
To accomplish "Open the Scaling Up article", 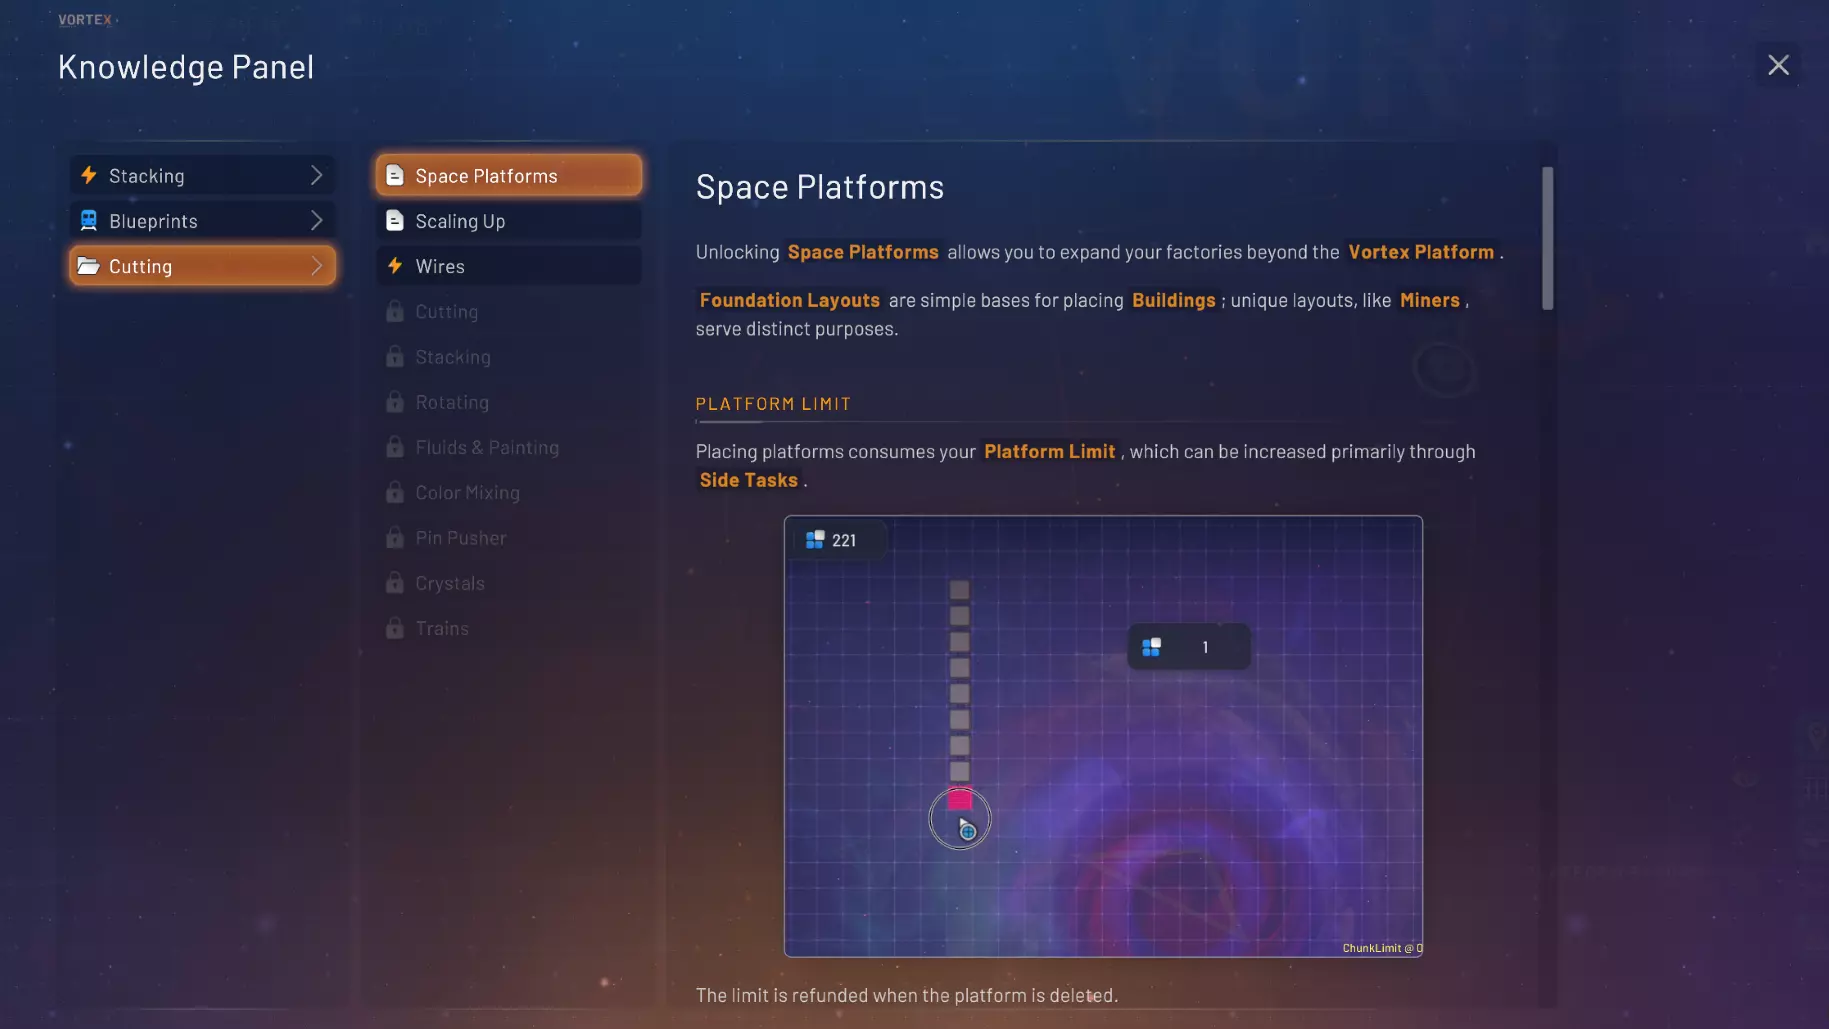I will click(509, 220).
